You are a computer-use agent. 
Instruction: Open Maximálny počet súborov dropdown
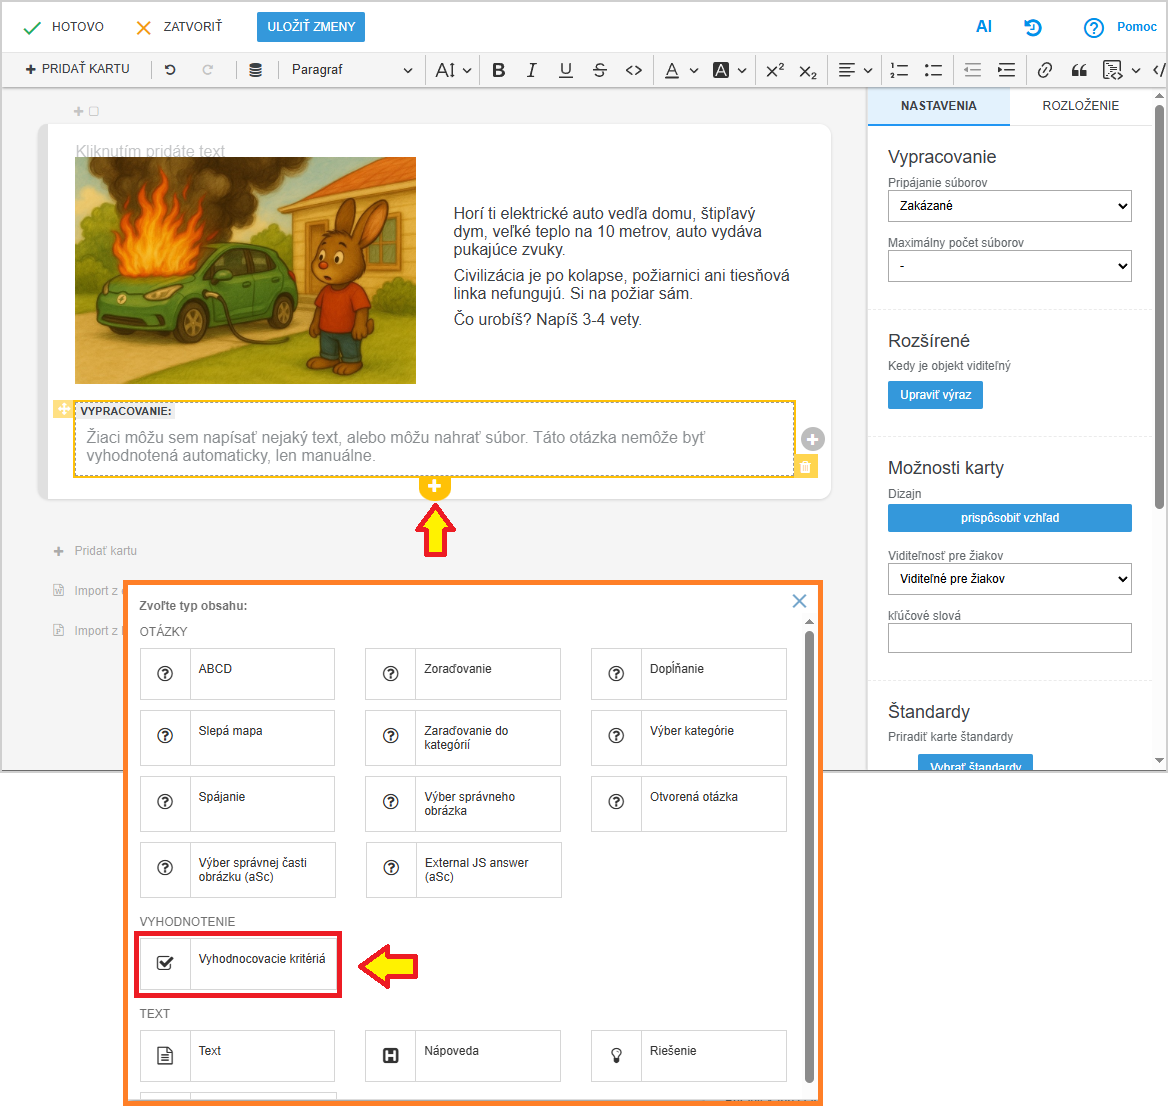pyautogui.click(x=1009, y=266)
